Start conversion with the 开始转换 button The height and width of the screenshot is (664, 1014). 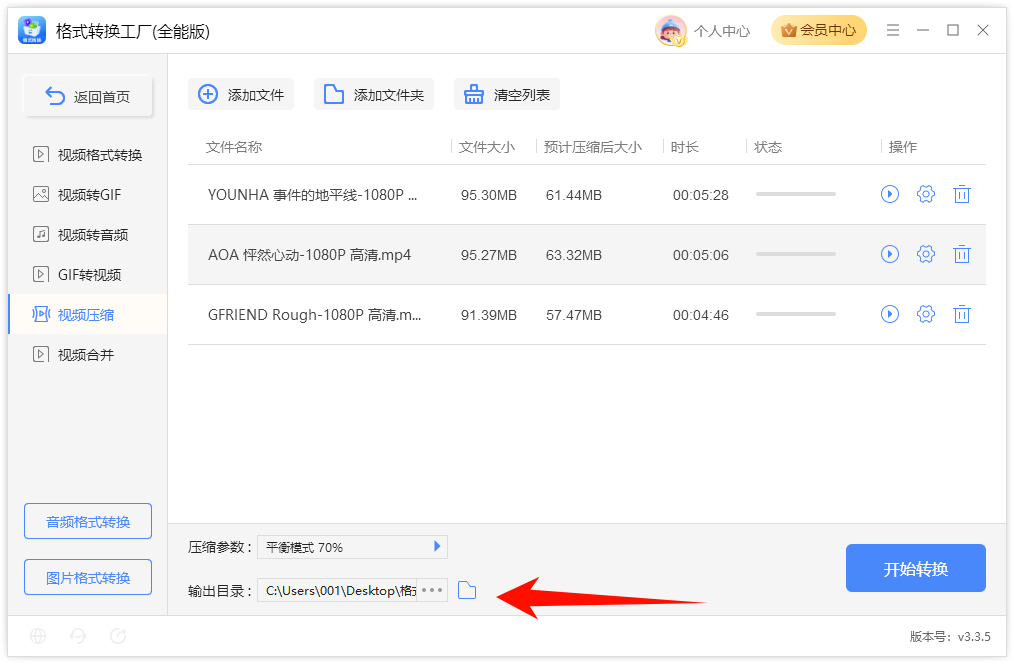click(915, 568)
